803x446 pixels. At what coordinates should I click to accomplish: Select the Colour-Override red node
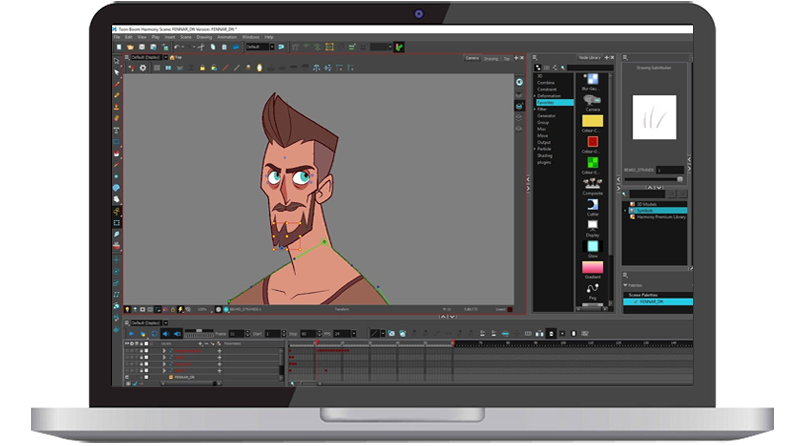593,142
